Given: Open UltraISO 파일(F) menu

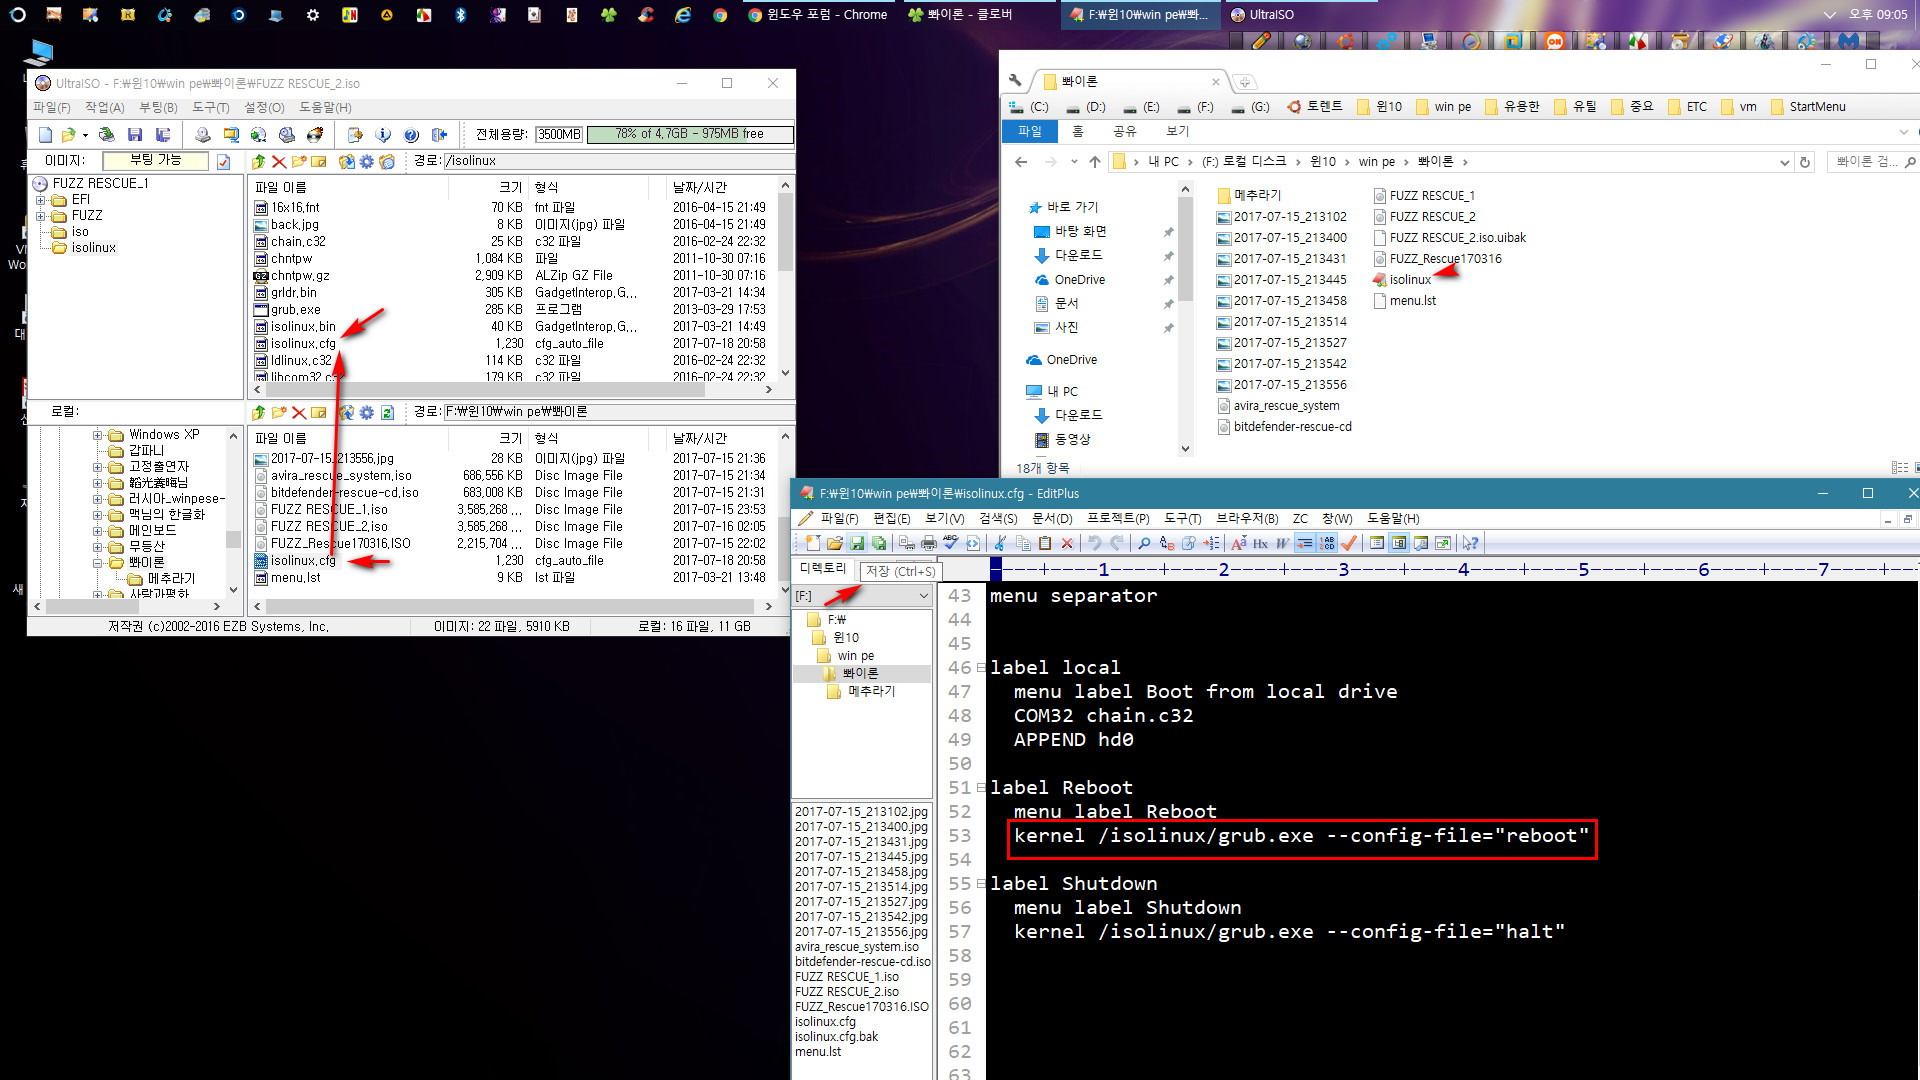Looking at the screenshot, I should click(51, 107).
